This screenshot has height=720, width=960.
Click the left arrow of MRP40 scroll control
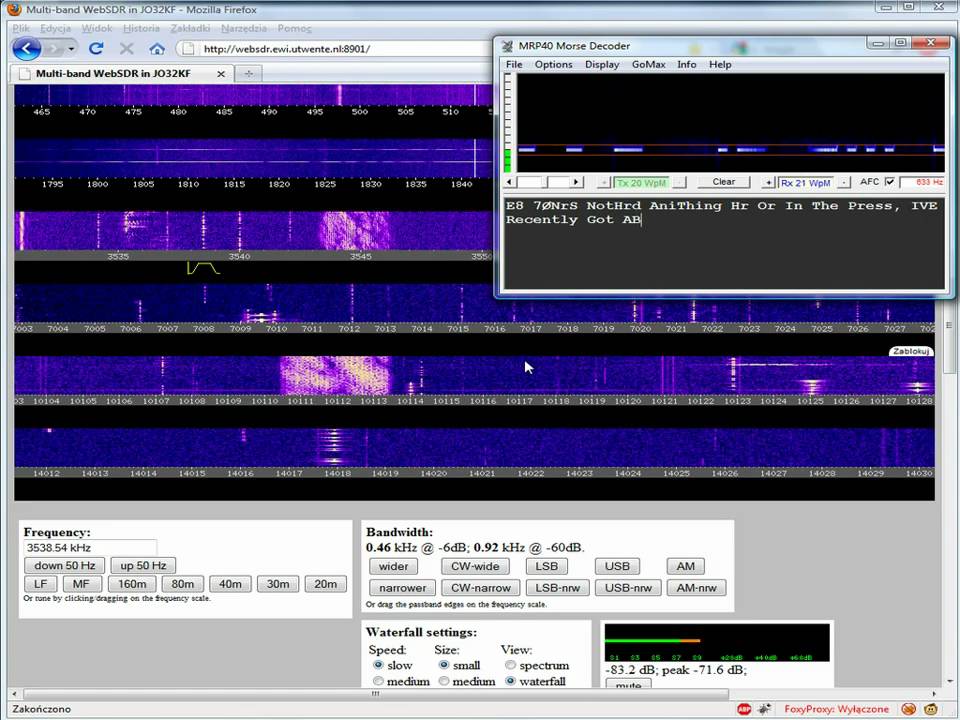pyautogui.click(x=509, y=182)
